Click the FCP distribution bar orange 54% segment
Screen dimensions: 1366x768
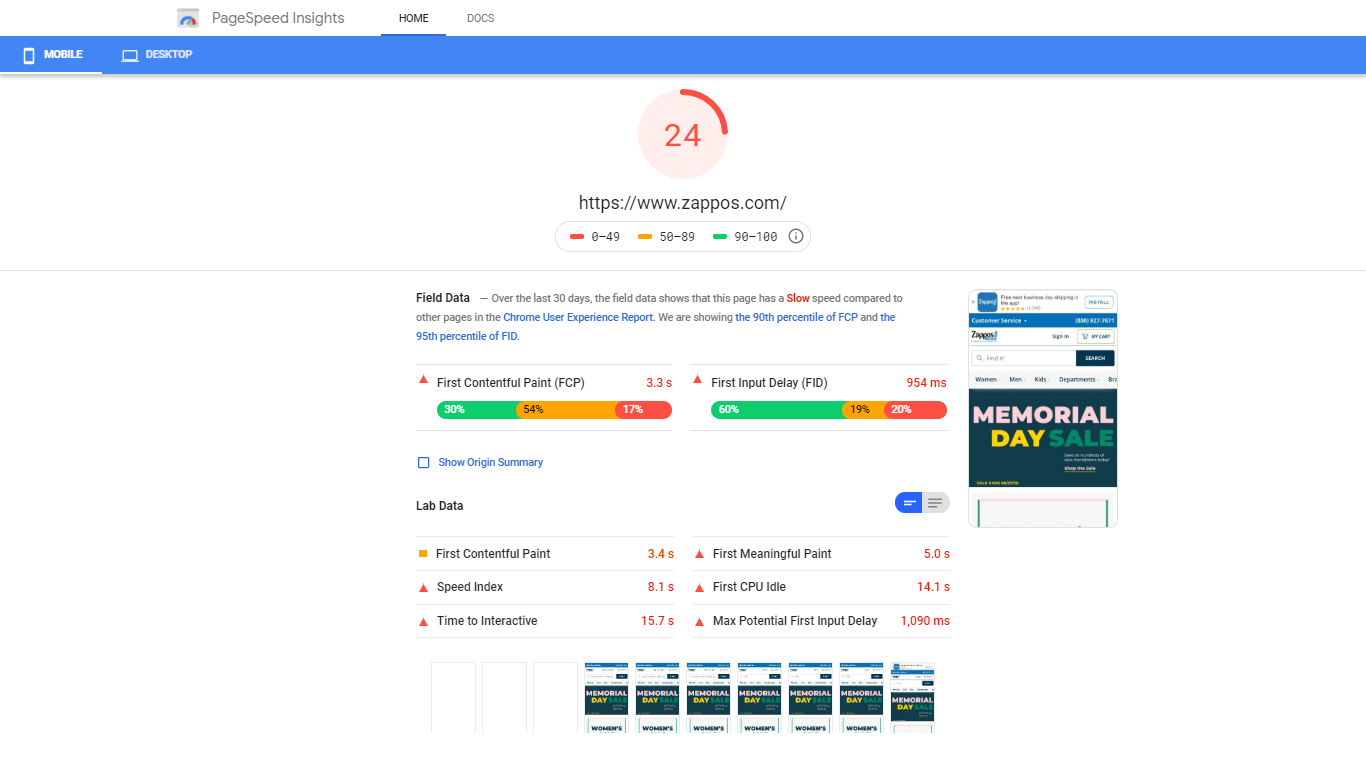point(565,410)
